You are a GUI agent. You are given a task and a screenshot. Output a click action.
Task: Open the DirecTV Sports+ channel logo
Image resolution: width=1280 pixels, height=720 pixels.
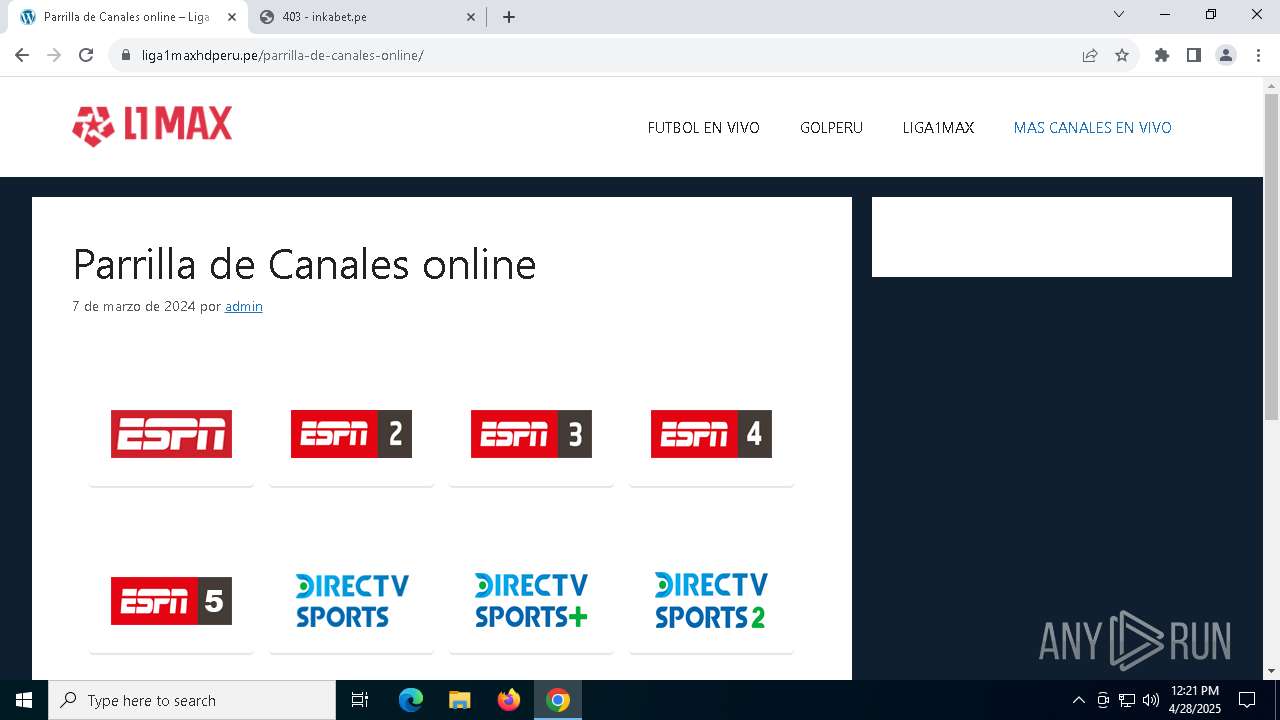pyautogui.click(x=531, y=600)
